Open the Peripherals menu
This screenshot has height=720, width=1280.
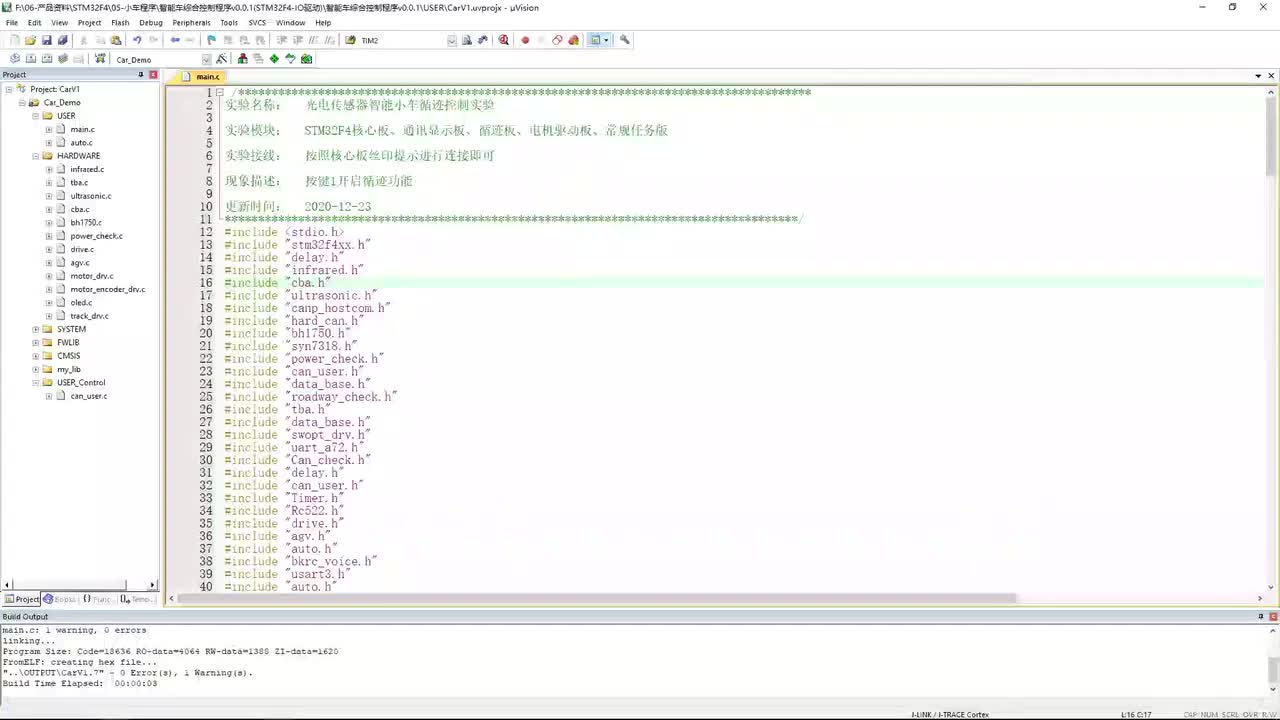[192, 22]
